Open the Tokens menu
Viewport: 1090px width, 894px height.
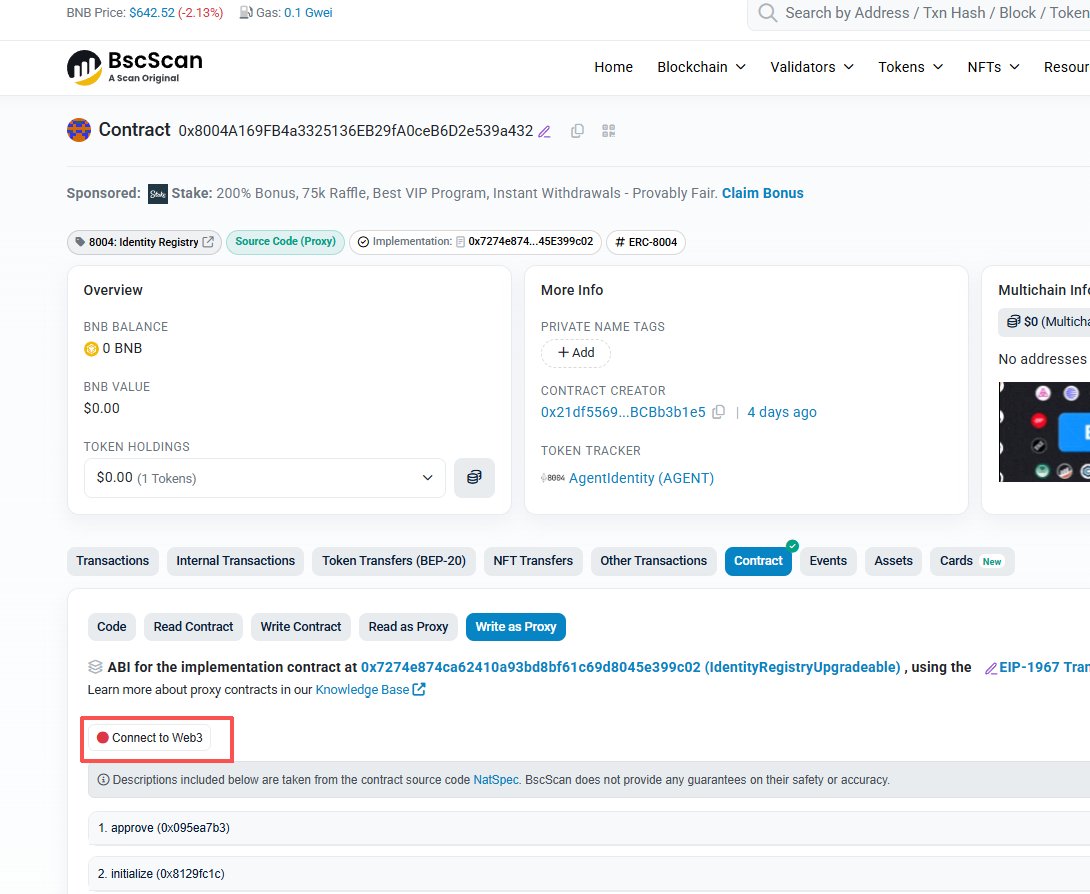click(911, 67)
